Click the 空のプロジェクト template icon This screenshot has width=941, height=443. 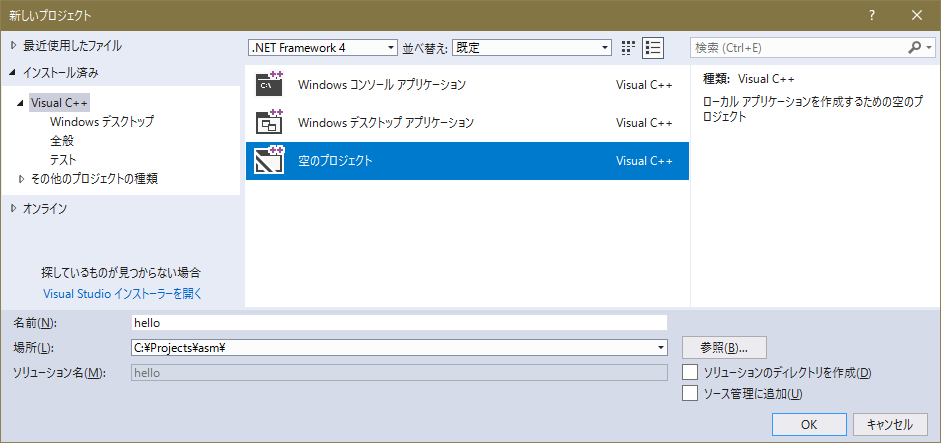point(269,160)
